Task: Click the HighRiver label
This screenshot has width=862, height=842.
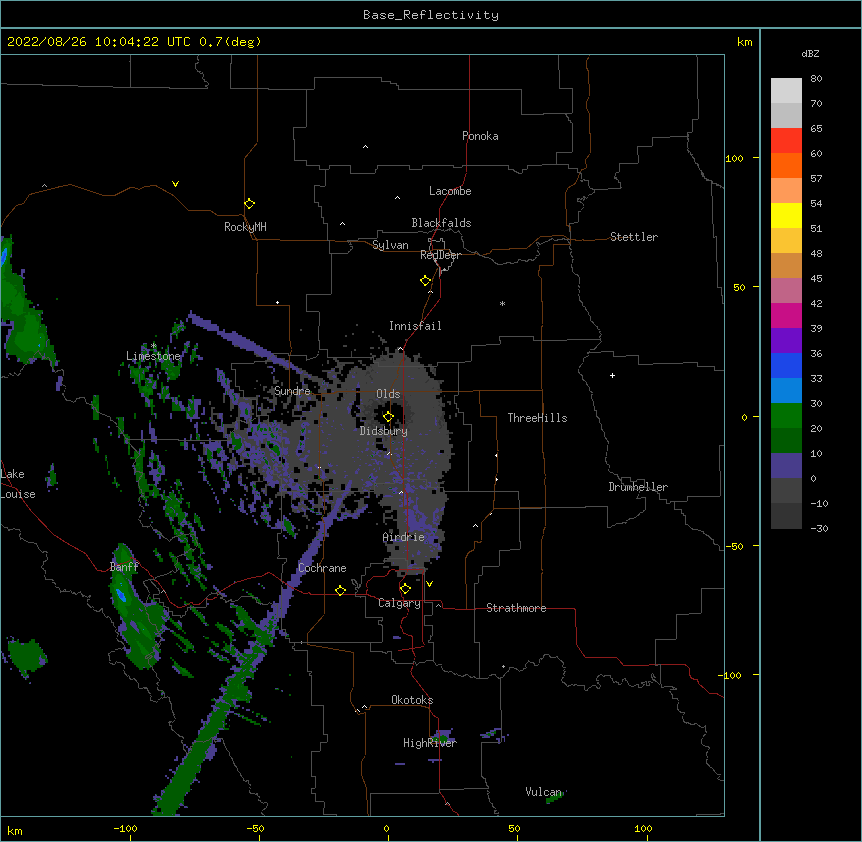Action: 430,743
